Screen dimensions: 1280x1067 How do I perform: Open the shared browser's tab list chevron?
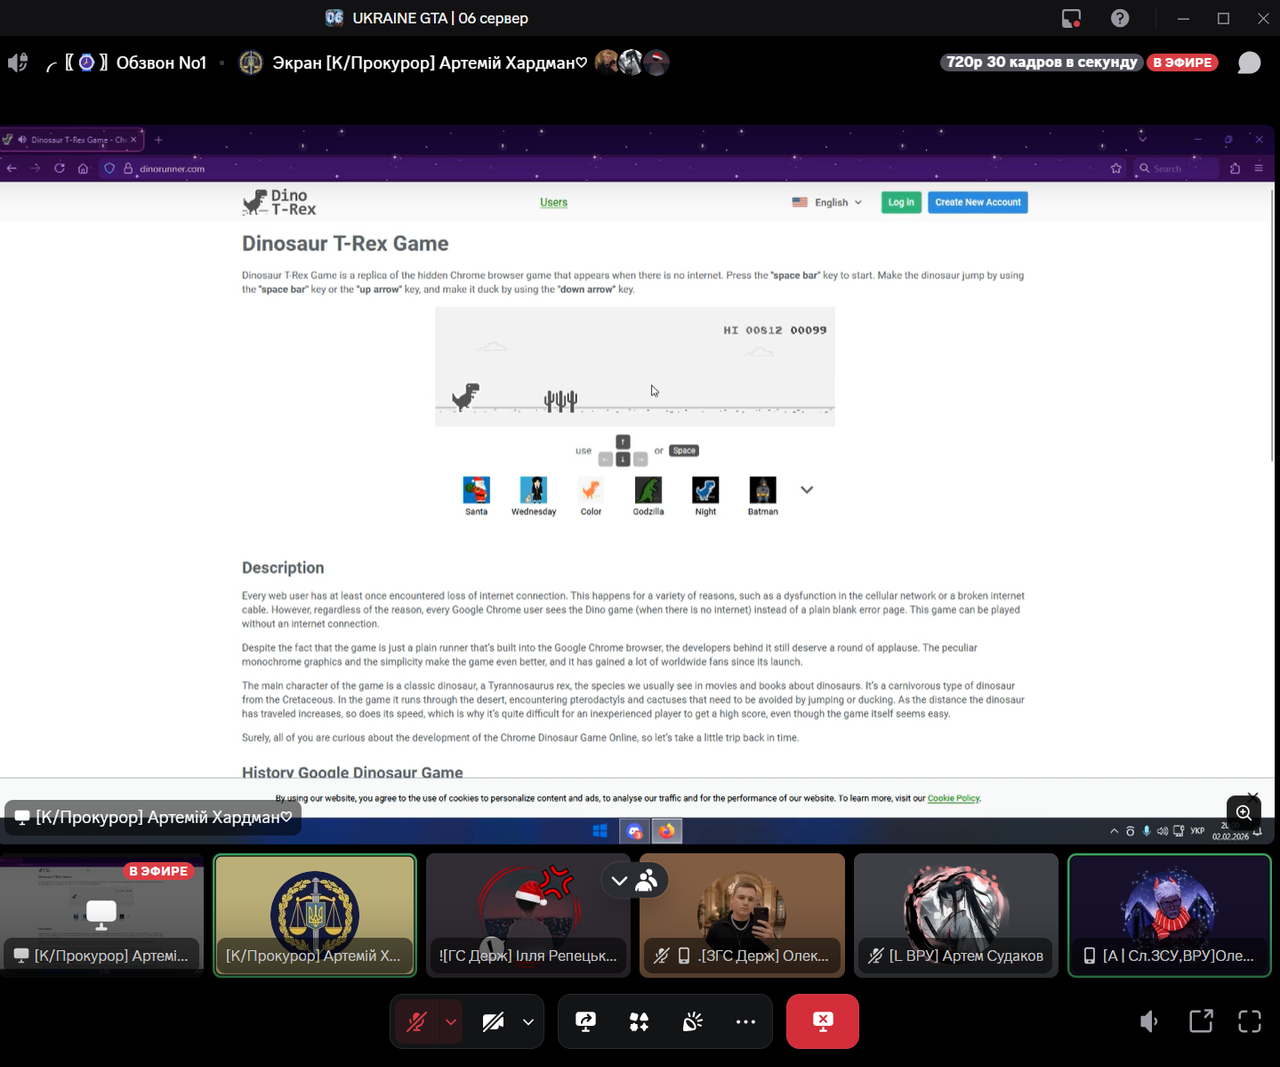click(x=1142, y=139)
